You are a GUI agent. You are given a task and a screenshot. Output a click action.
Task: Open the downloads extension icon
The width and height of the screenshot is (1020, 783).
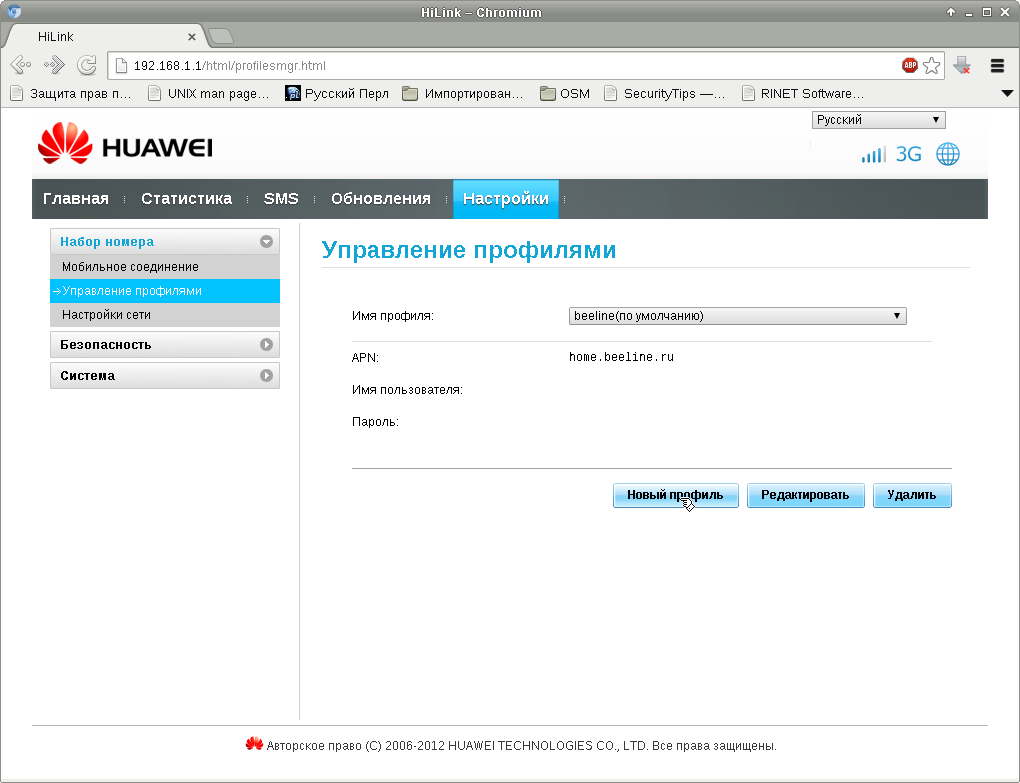962,65
